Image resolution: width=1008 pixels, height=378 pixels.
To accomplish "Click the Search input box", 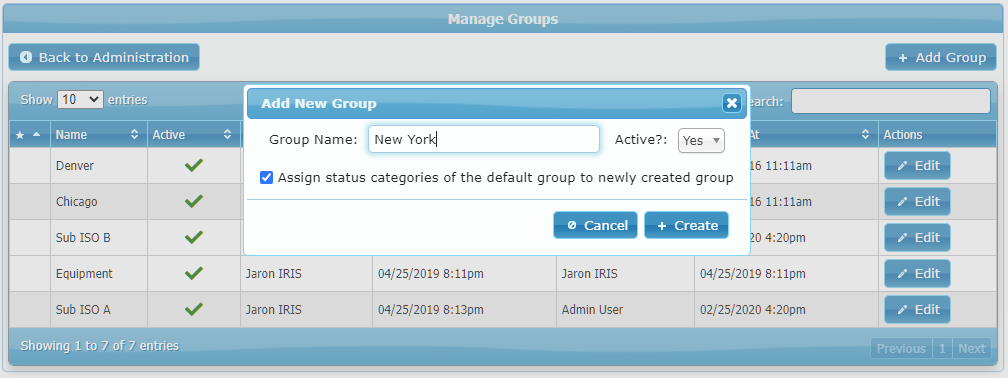I will (890, 101).
